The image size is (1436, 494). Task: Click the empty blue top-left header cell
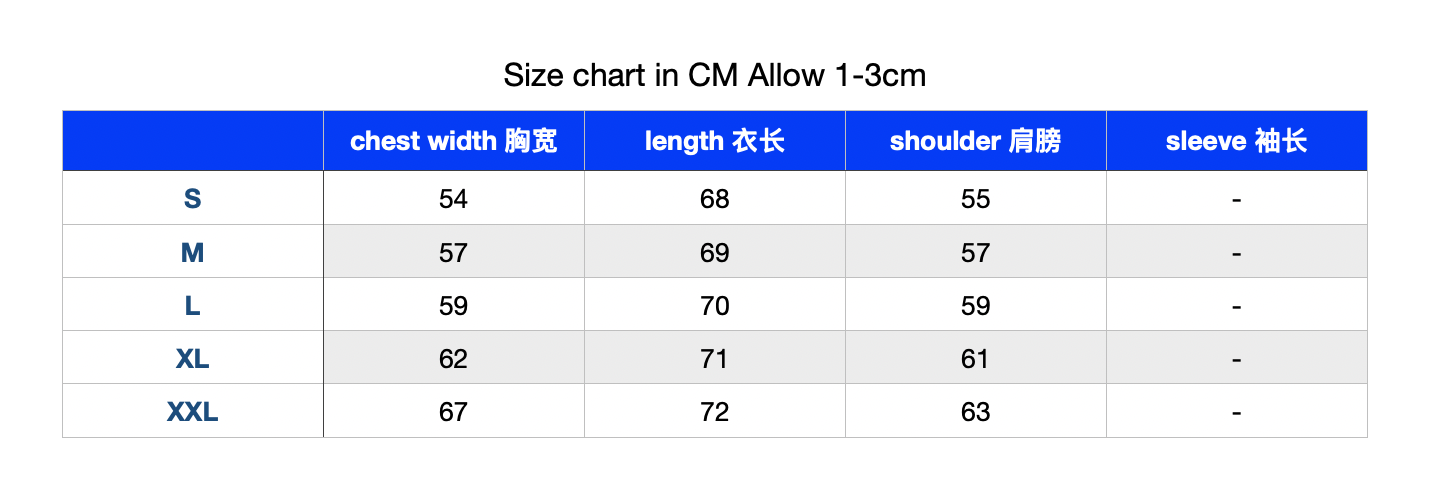pos(193,141)
